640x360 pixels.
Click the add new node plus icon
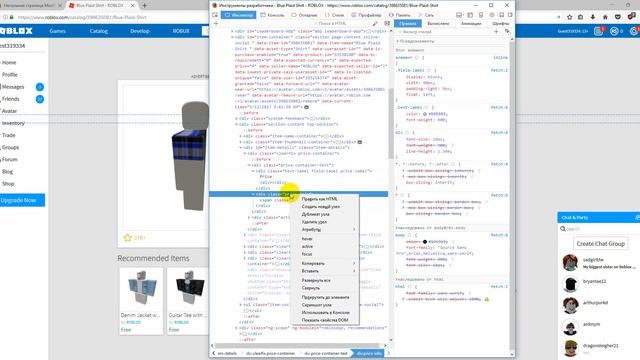[216, 23]
